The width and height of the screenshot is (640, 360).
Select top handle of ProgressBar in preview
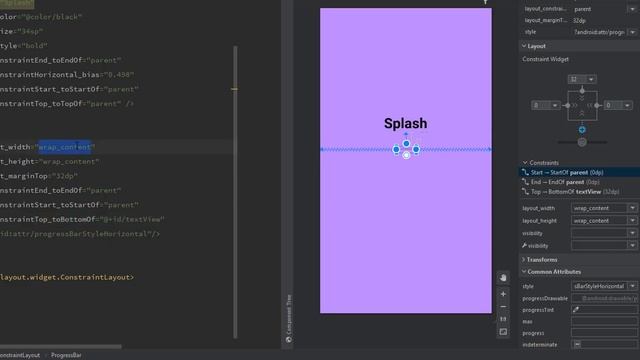pos(406,144)
